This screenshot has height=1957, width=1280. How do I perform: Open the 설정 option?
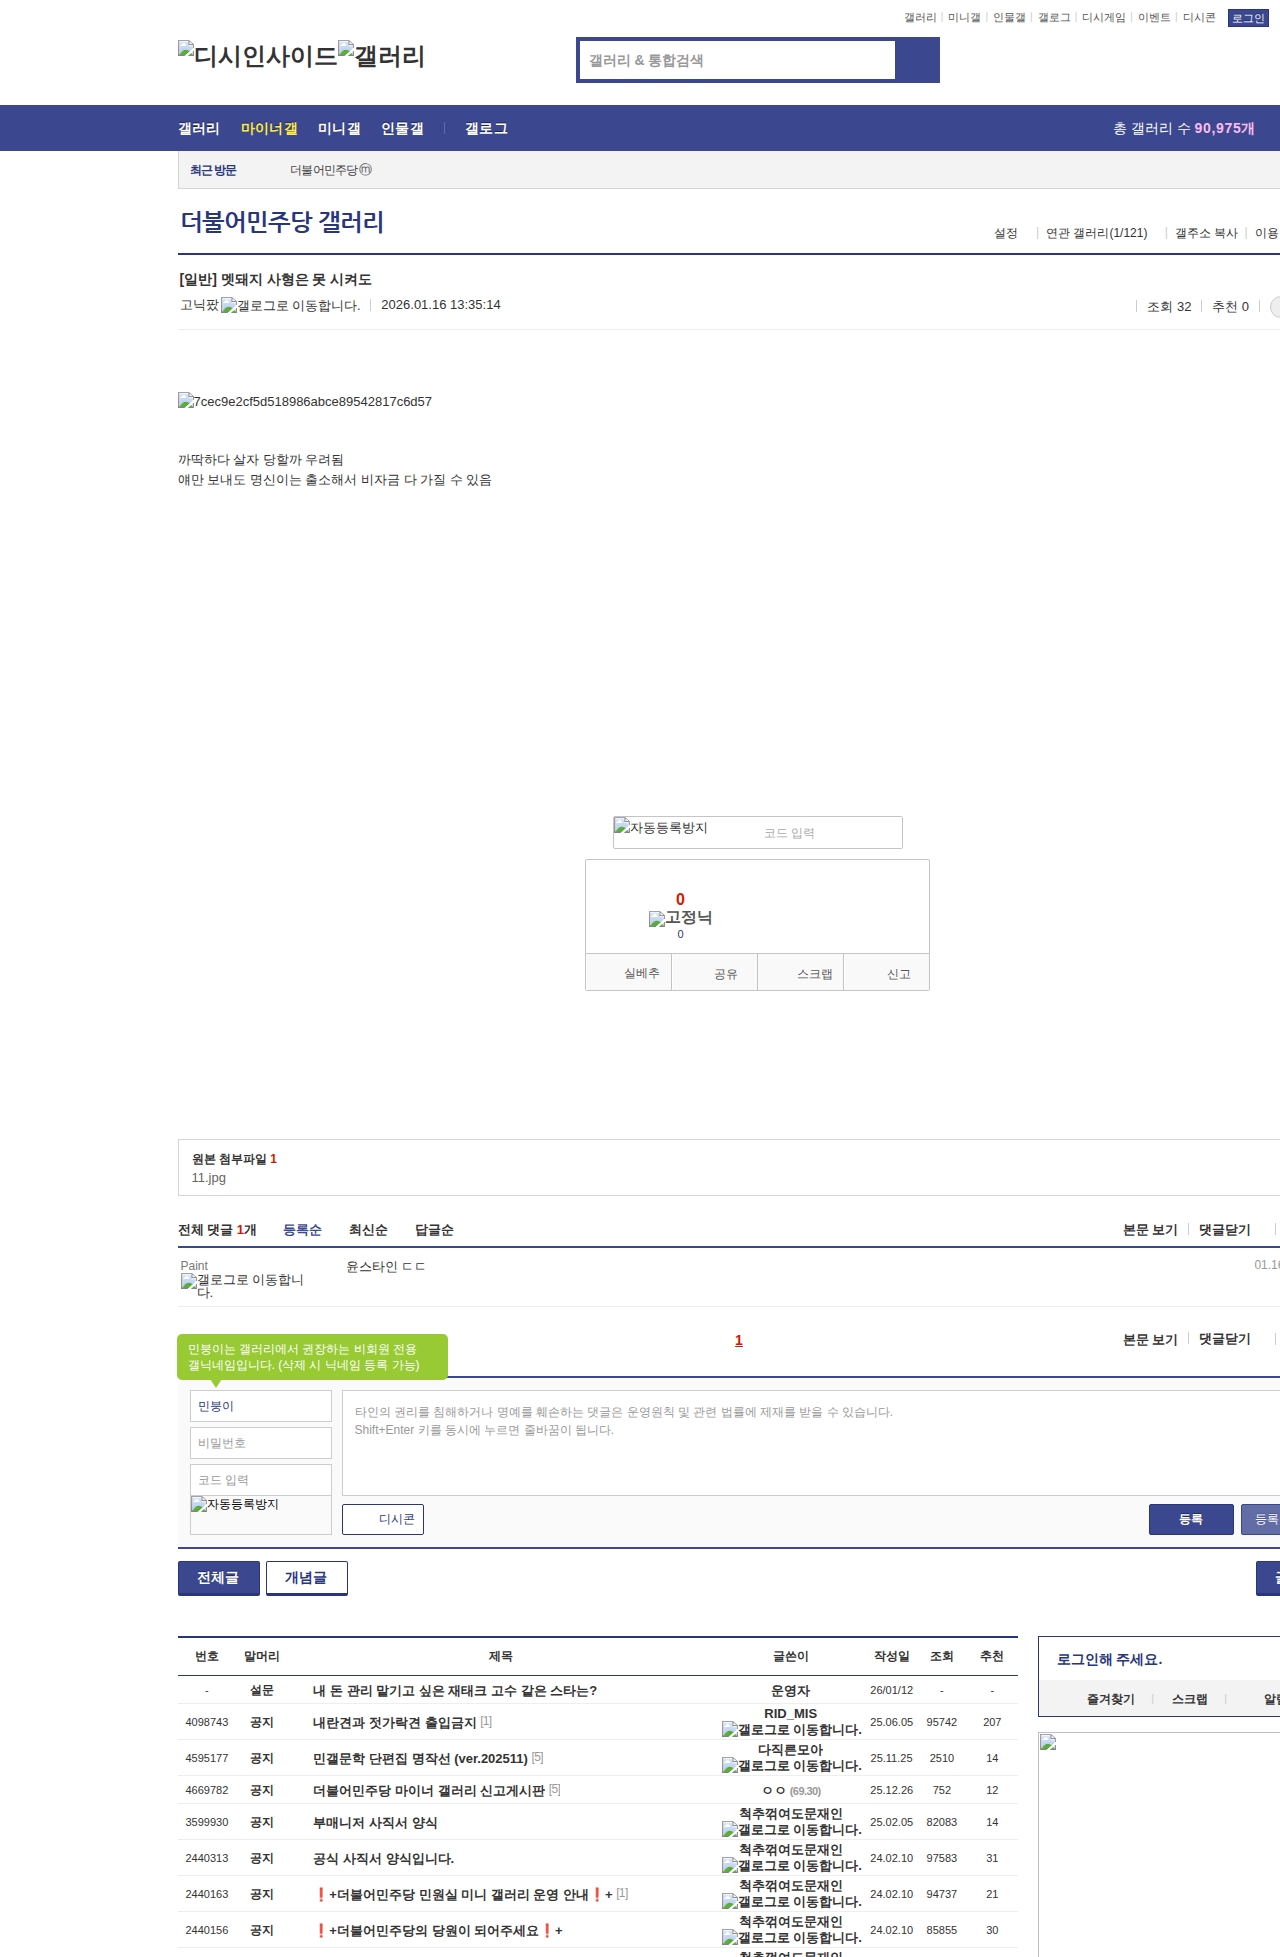[x=1006, y=233]
